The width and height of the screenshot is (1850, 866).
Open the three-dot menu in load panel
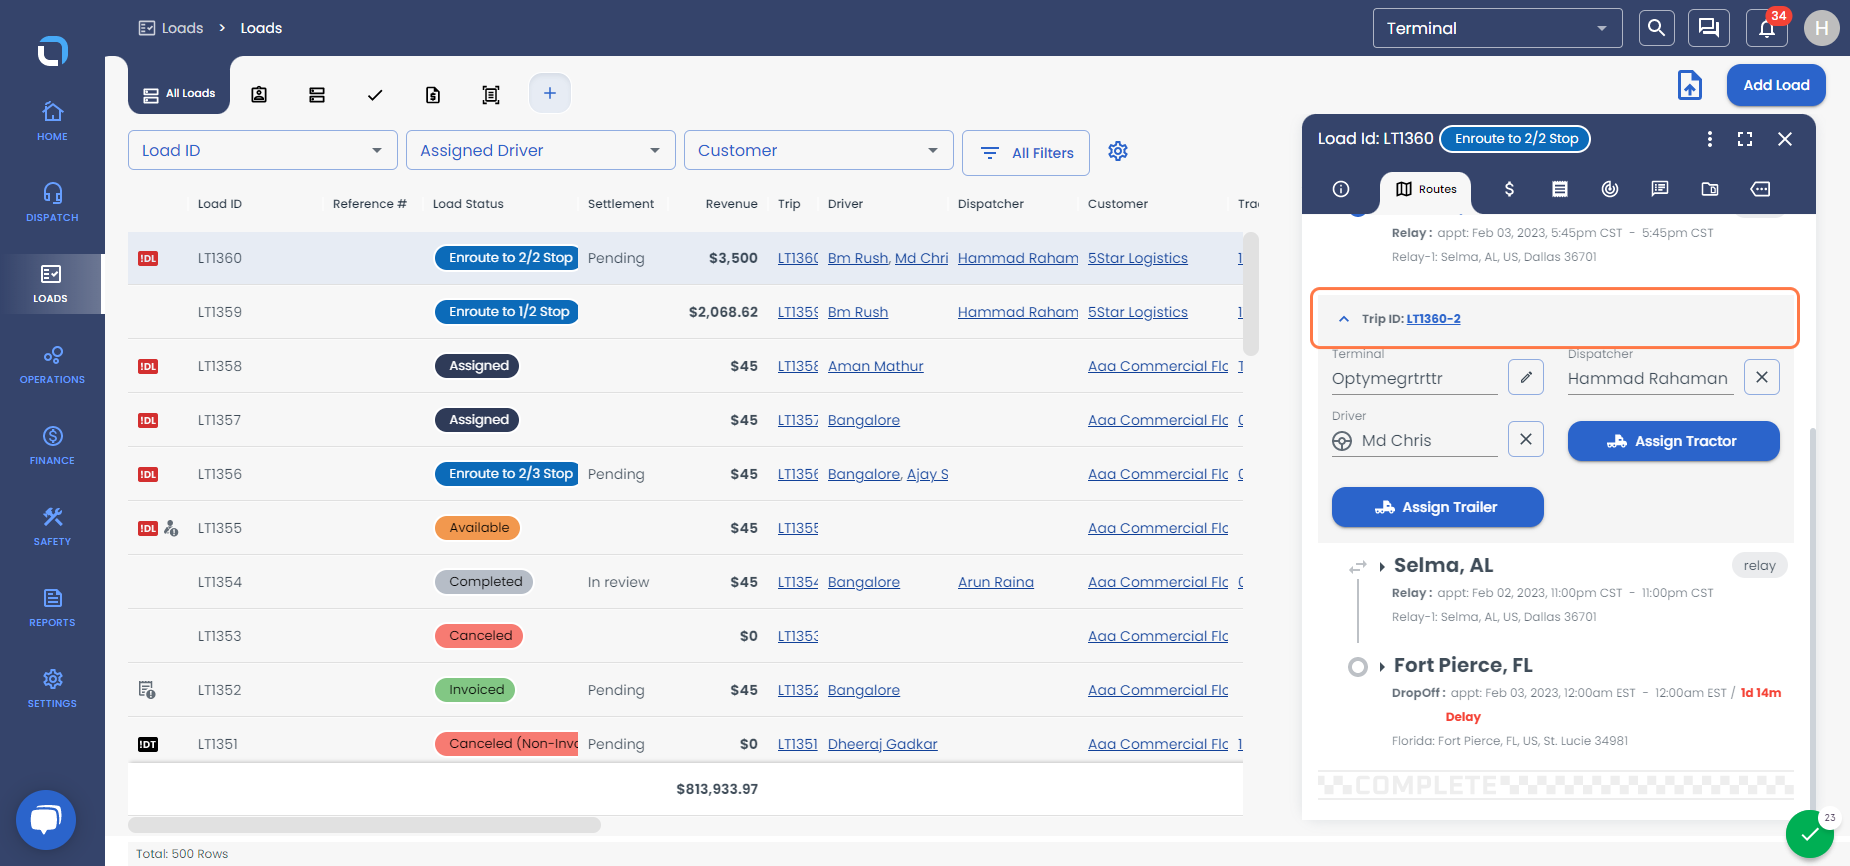(1710, 139)
